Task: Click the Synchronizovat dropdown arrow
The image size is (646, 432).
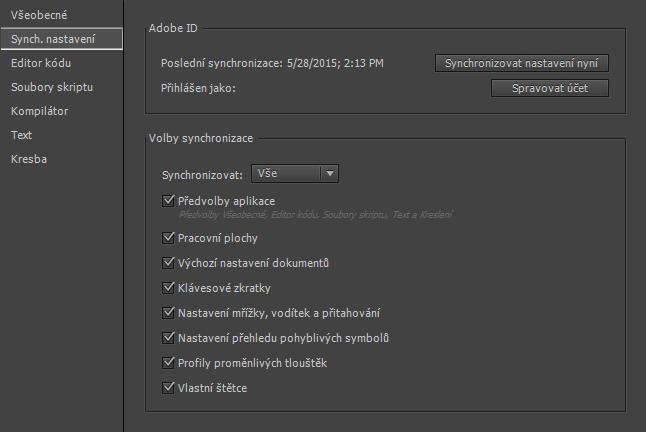Action: pyautogui.click(x=329, y=173)
